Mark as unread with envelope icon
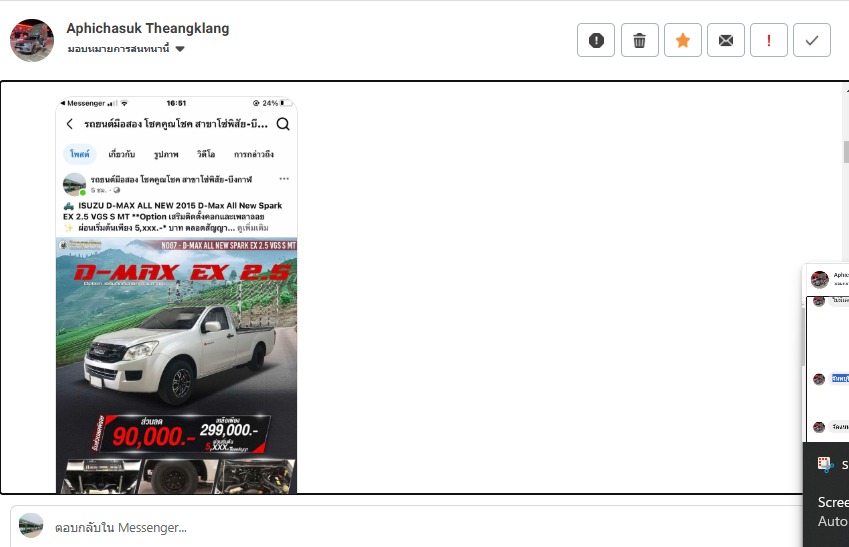 point(726,40)
